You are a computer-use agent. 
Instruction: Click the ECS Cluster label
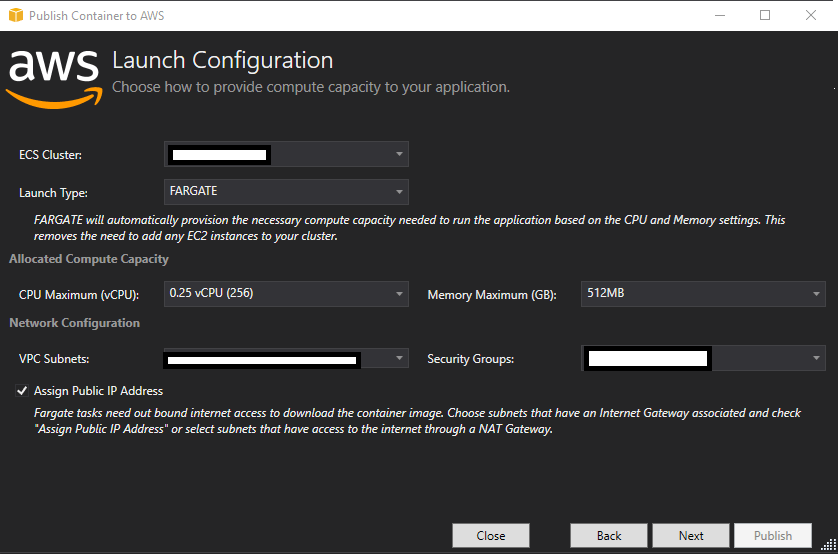click(x=50, y=155)
